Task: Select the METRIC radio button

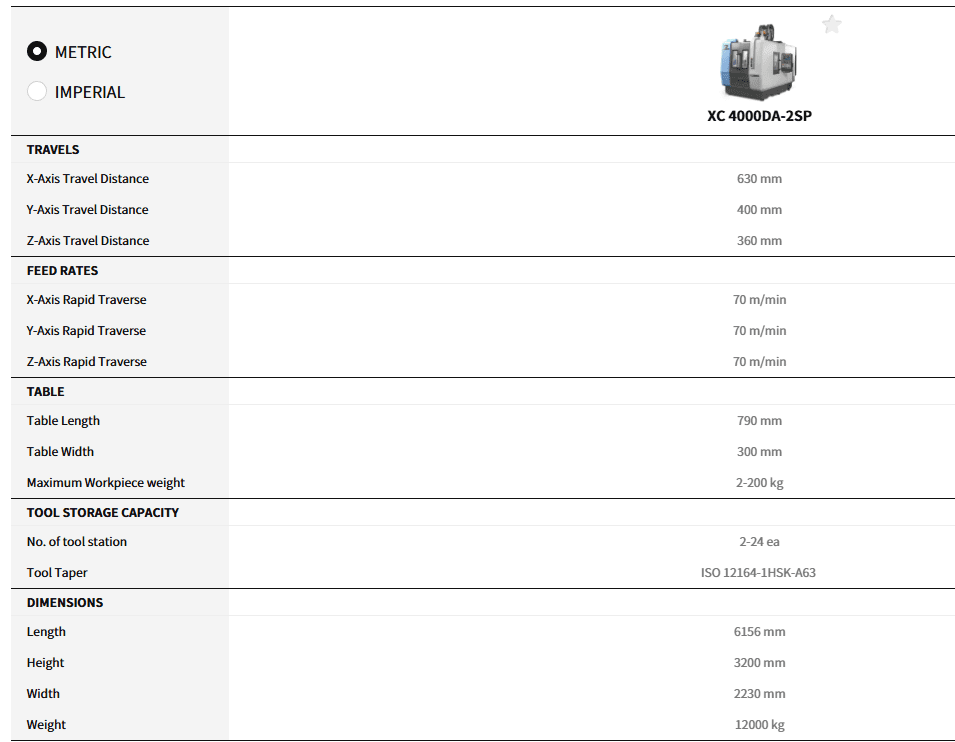Action: point(37,52)
